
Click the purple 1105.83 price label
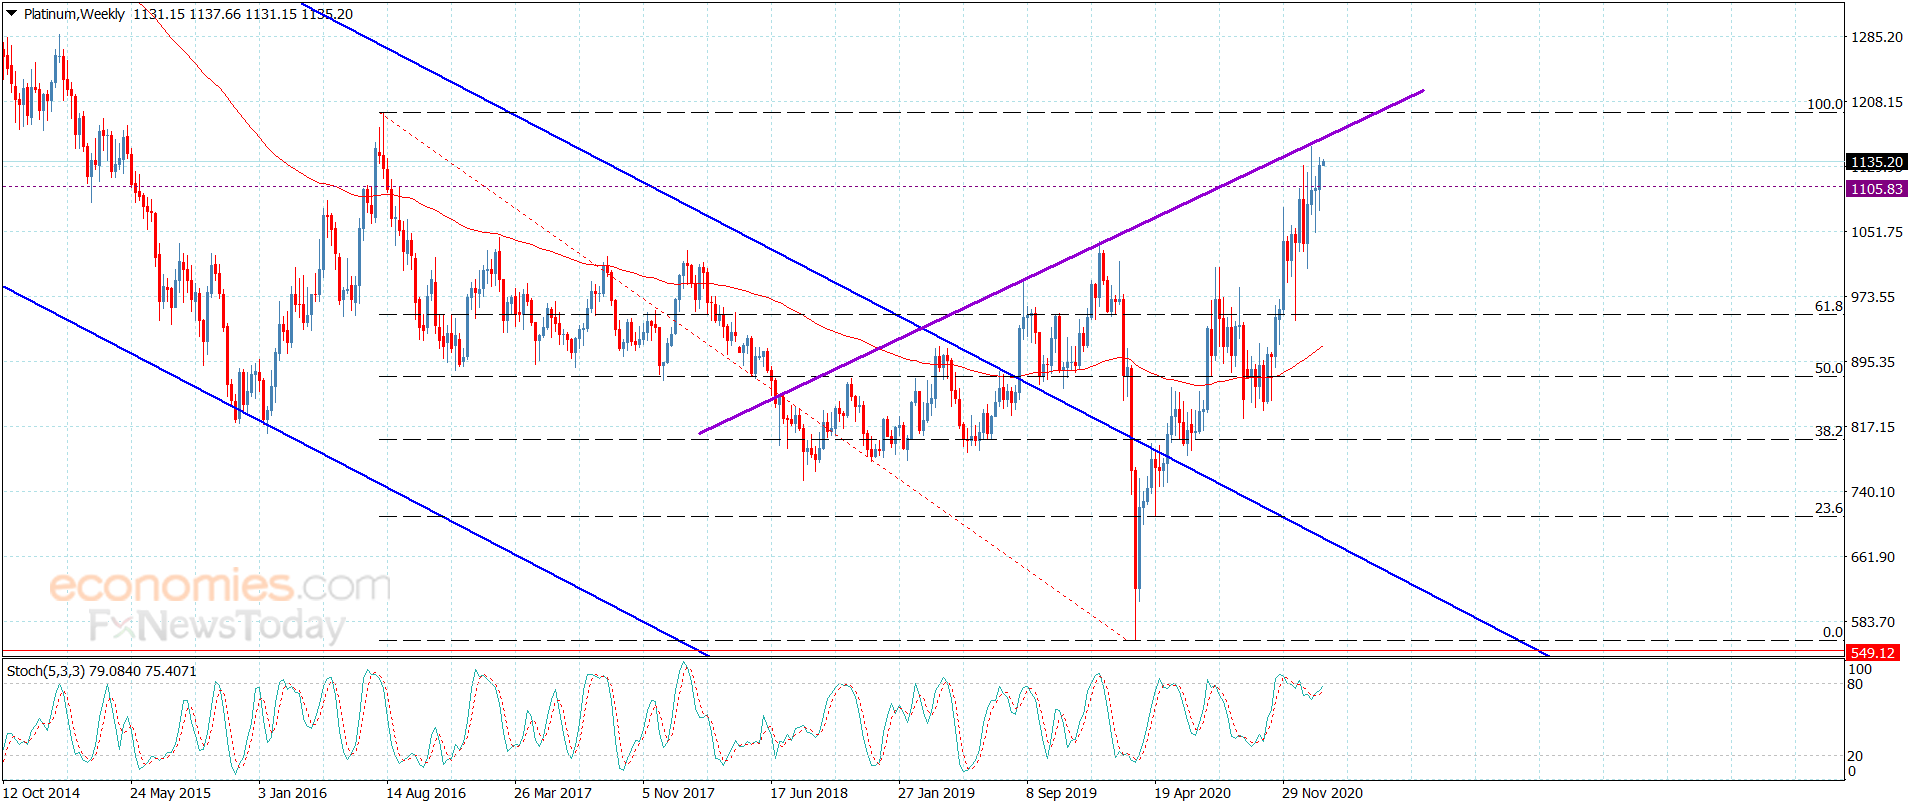pyautogui.click(x=1876, y=189)
